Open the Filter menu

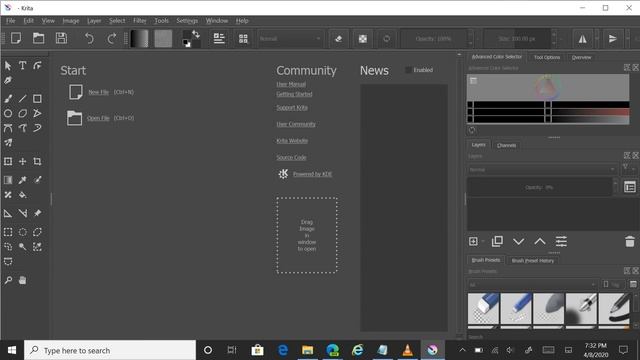click(140, 20)
